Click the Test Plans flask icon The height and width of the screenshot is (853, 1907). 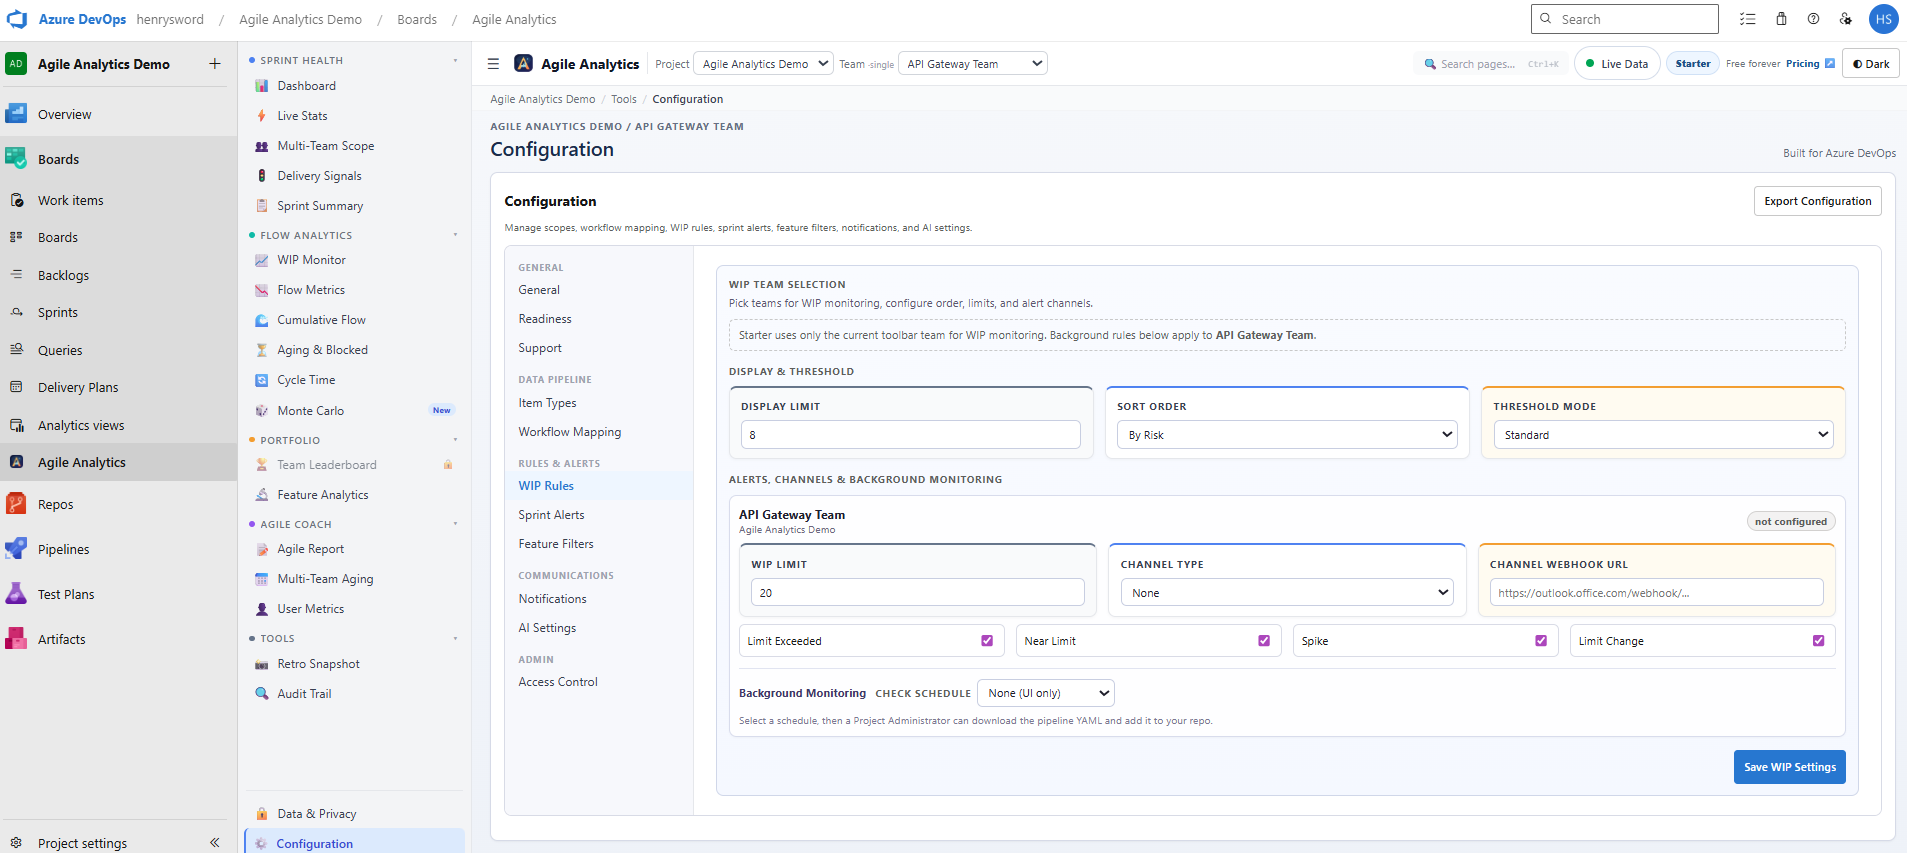(16, 594)
